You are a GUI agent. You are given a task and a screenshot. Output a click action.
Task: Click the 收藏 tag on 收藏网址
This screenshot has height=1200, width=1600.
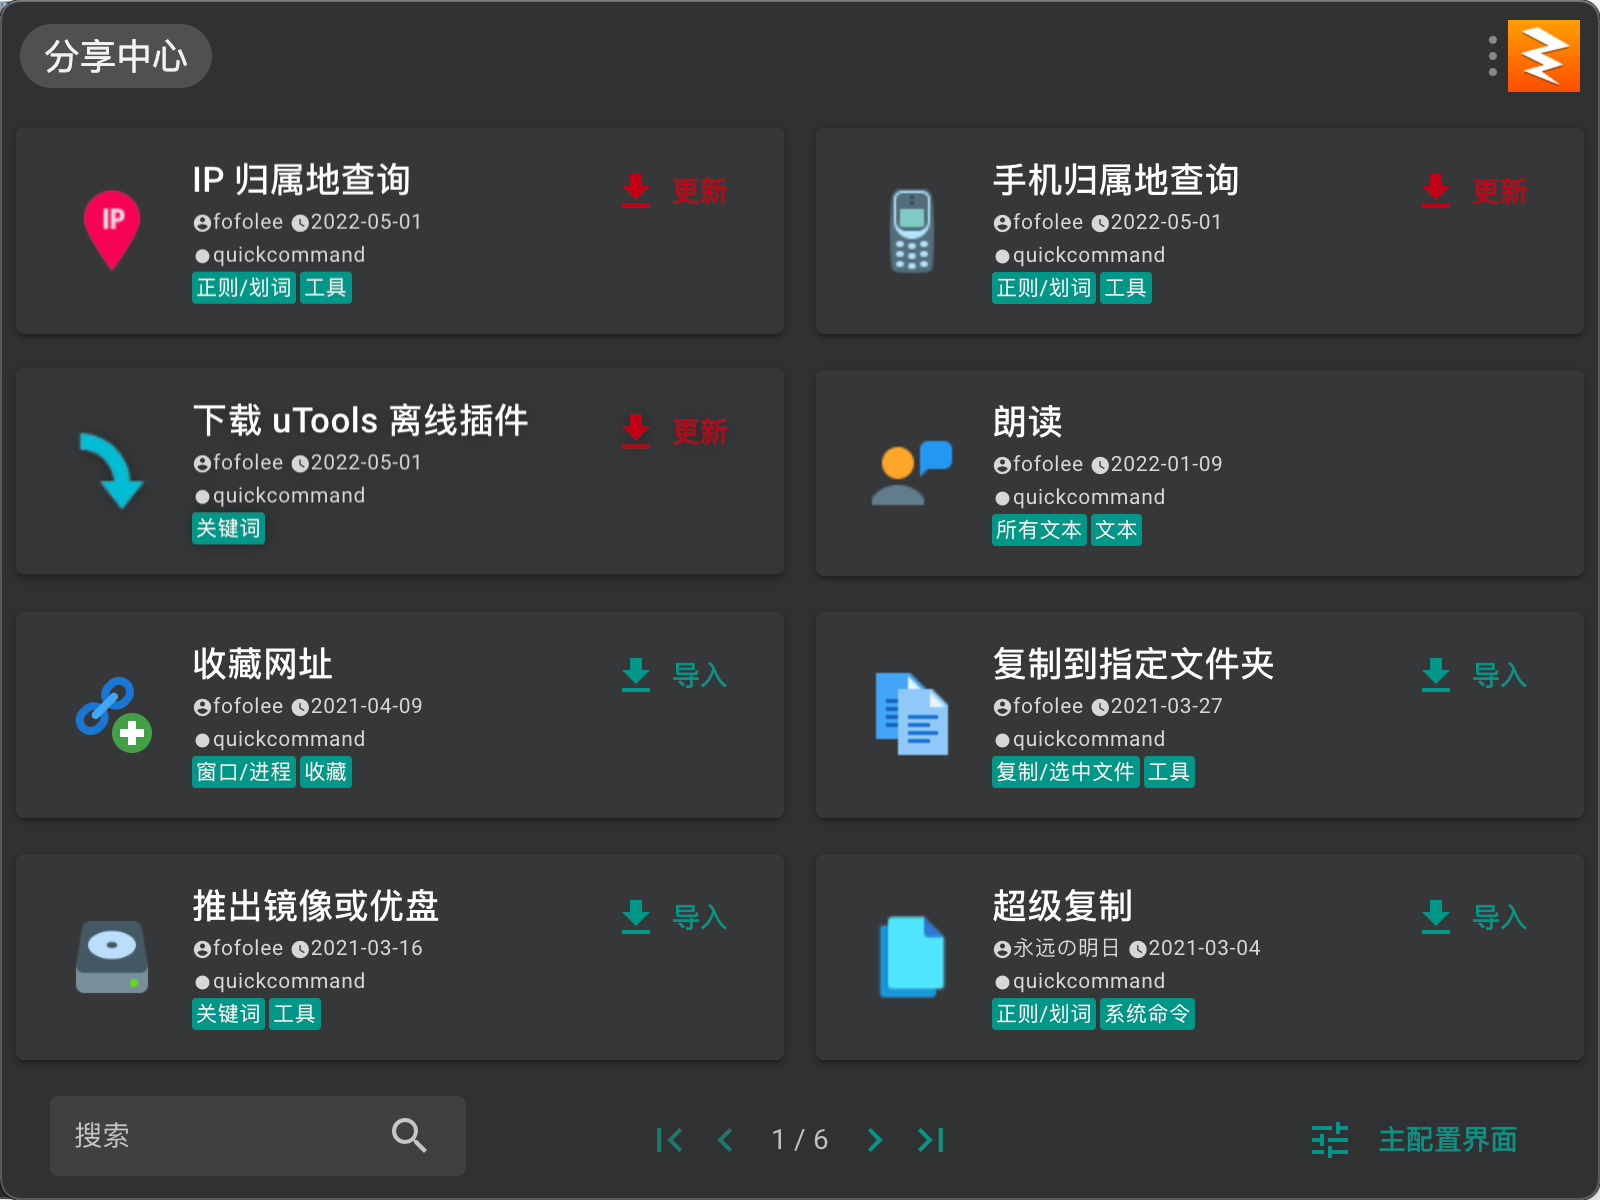click(x=326, y=772)
